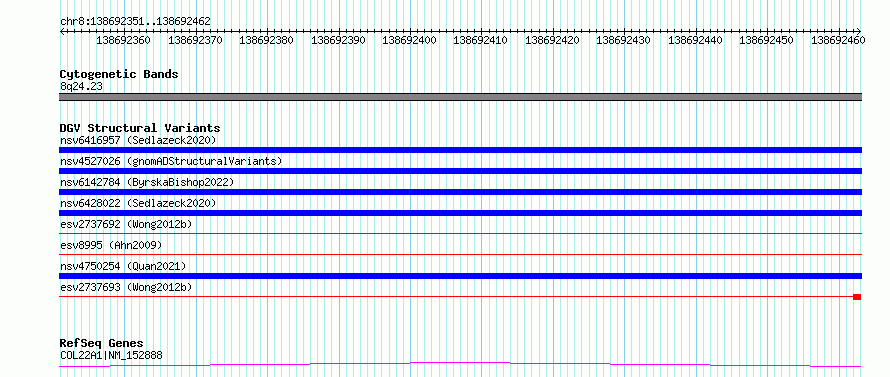
Task: Click the red end block of esv2737693
Action: (x=857, y=297)
